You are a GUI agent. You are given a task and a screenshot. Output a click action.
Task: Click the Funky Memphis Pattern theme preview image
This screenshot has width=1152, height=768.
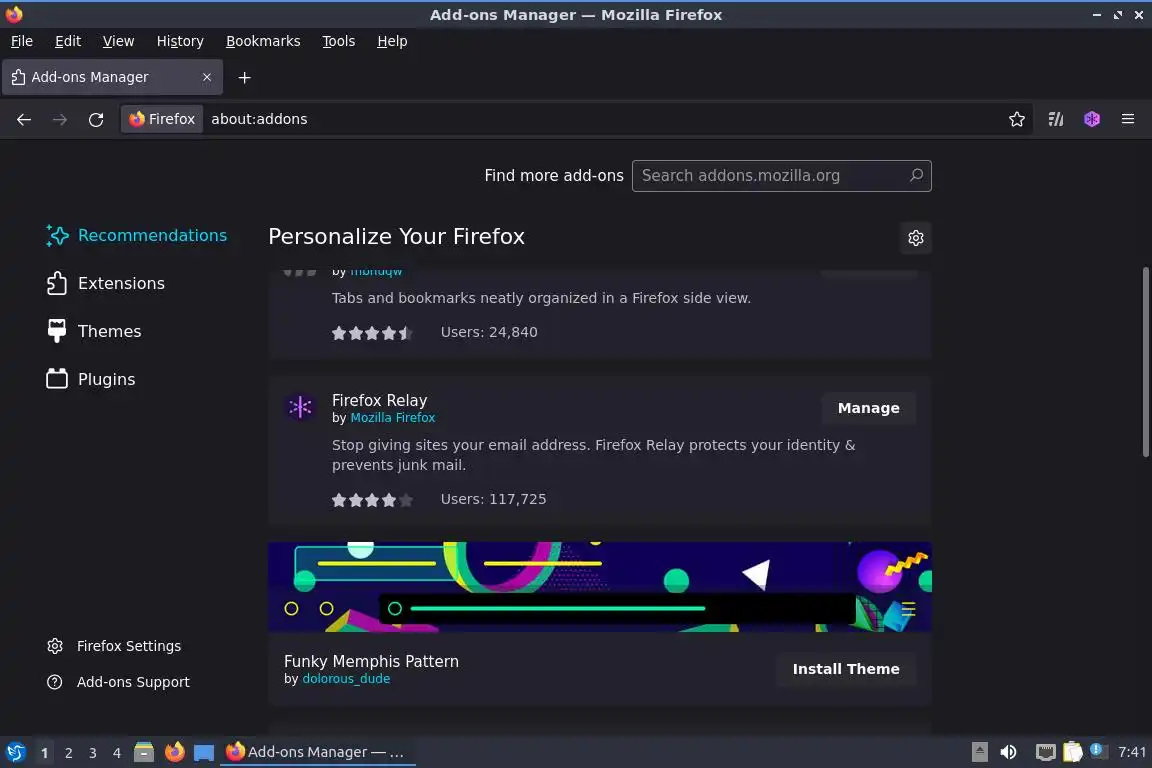(x=600, y=586)
